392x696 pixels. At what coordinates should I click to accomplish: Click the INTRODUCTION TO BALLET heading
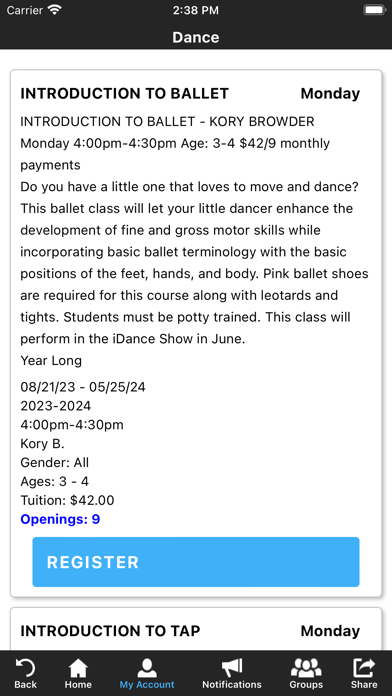[x=125, y=94]
